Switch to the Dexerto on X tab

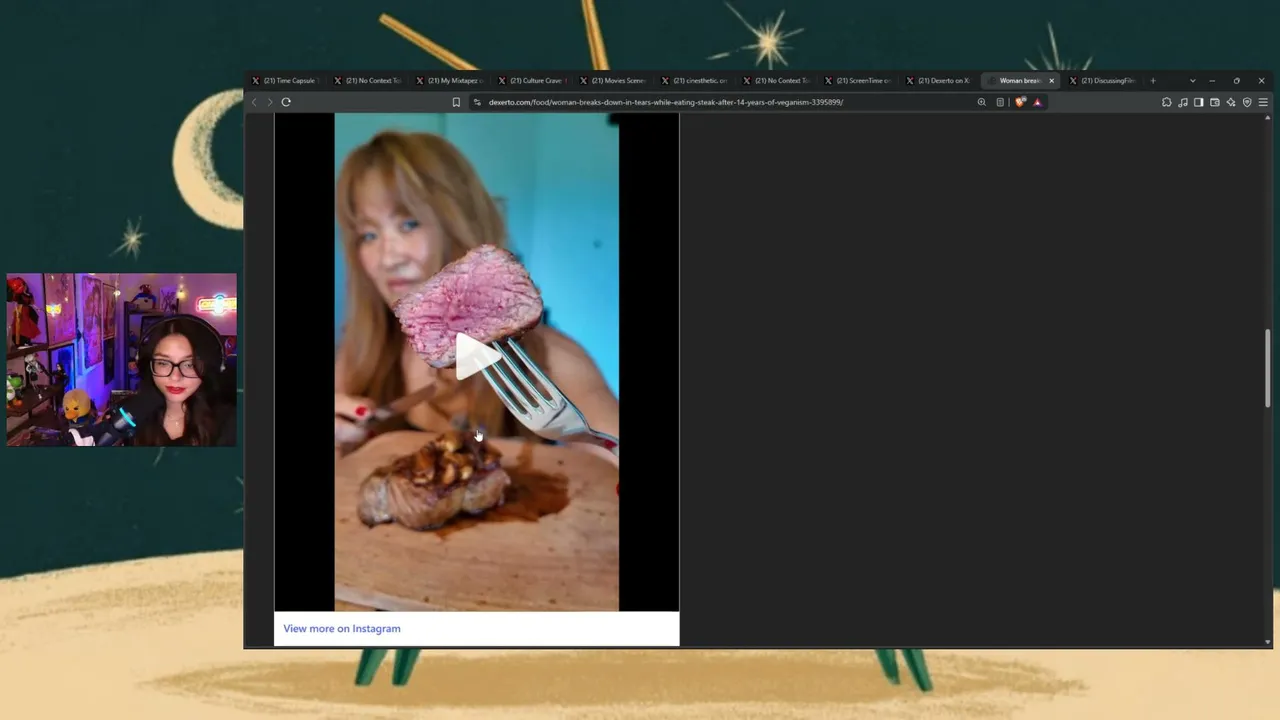[939, 81]
